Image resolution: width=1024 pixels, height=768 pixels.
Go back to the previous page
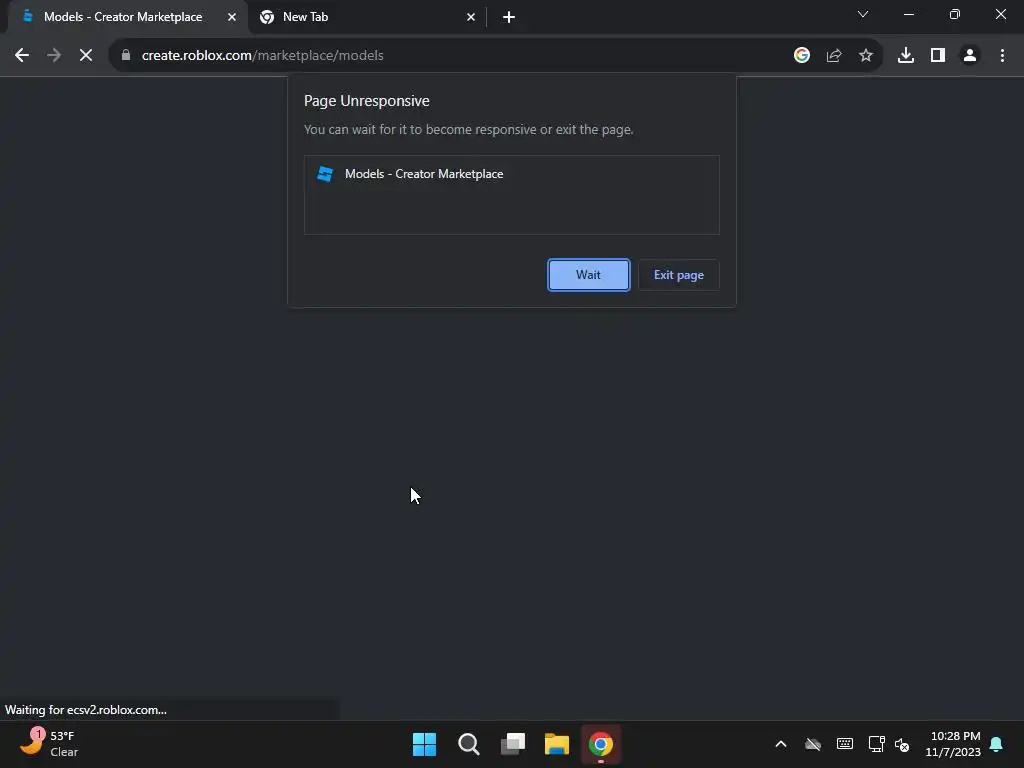[x=22, y=56]
